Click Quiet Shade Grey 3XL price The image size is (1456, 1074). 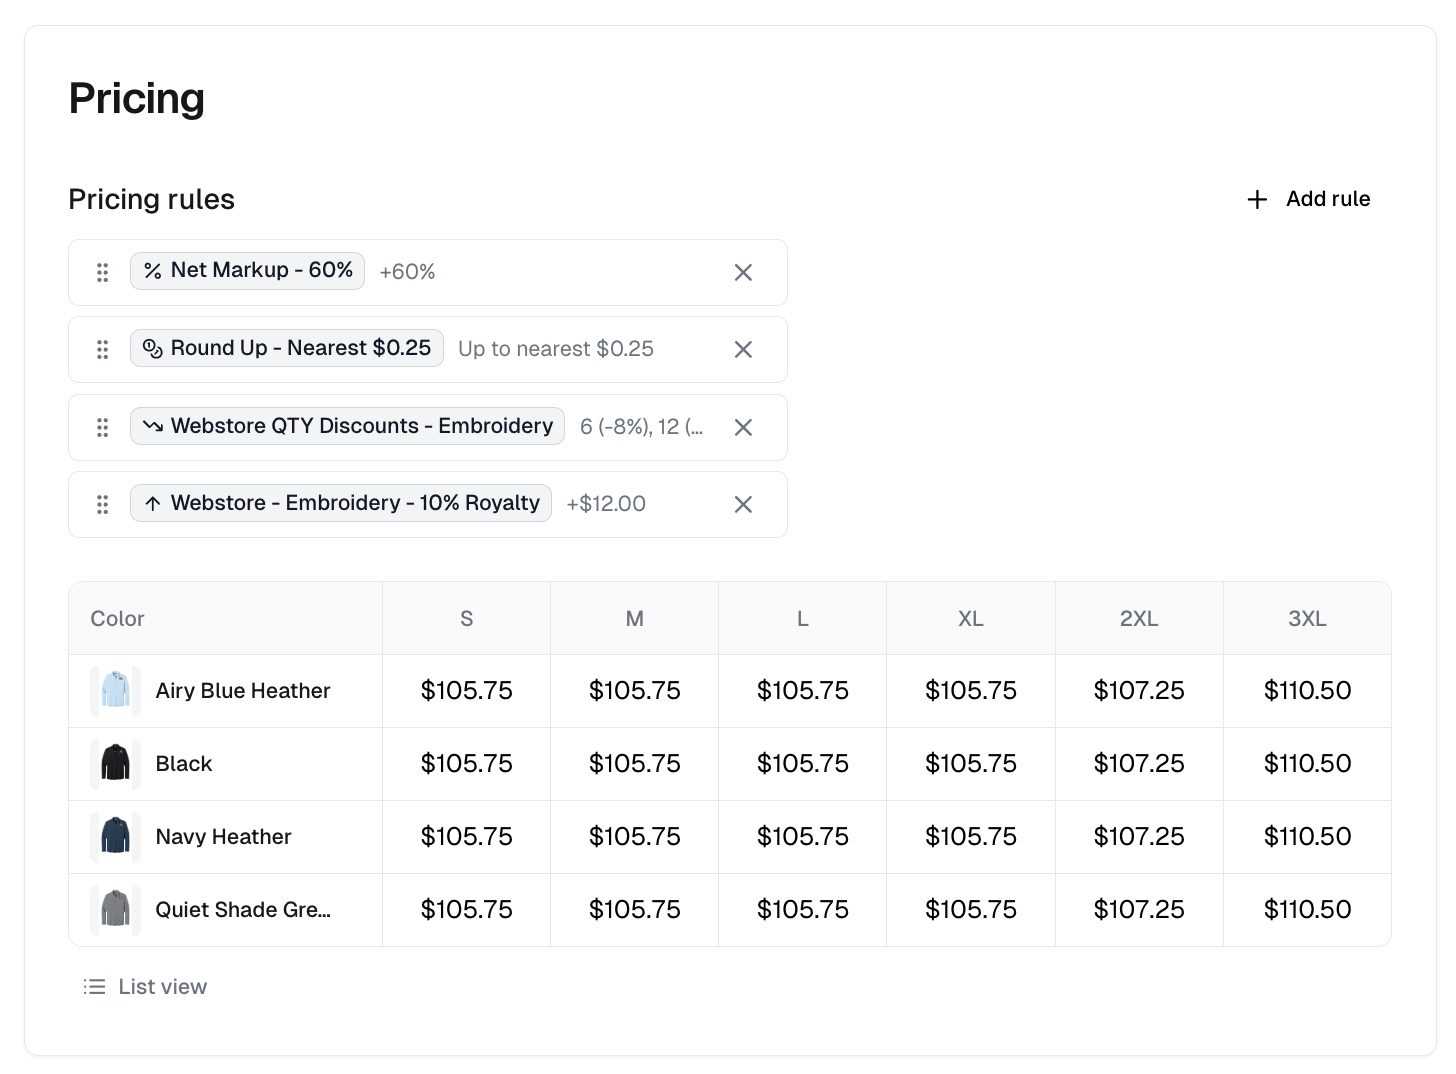point(1307,910)
